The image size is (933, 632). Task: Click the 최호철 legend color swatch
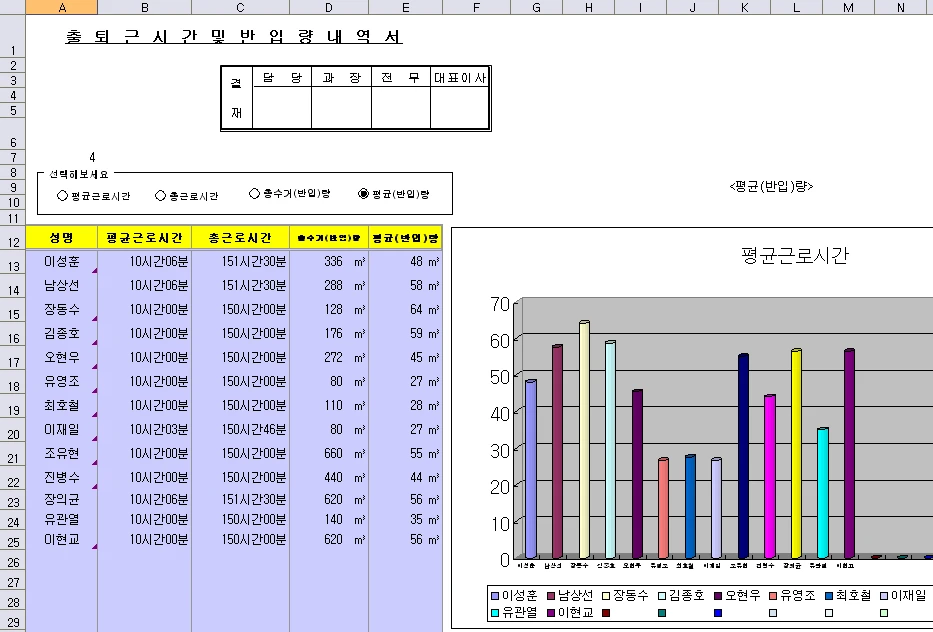coord(829,596)
